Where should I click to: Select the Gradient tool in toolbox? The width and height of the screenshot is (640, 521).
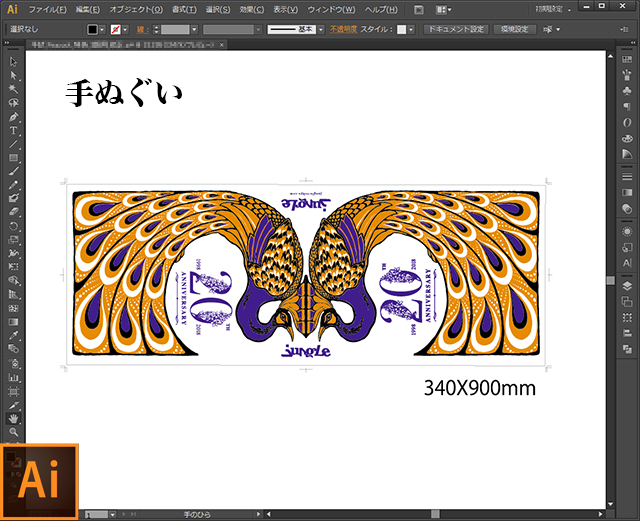pyautogui.click(x=13, y=322)
